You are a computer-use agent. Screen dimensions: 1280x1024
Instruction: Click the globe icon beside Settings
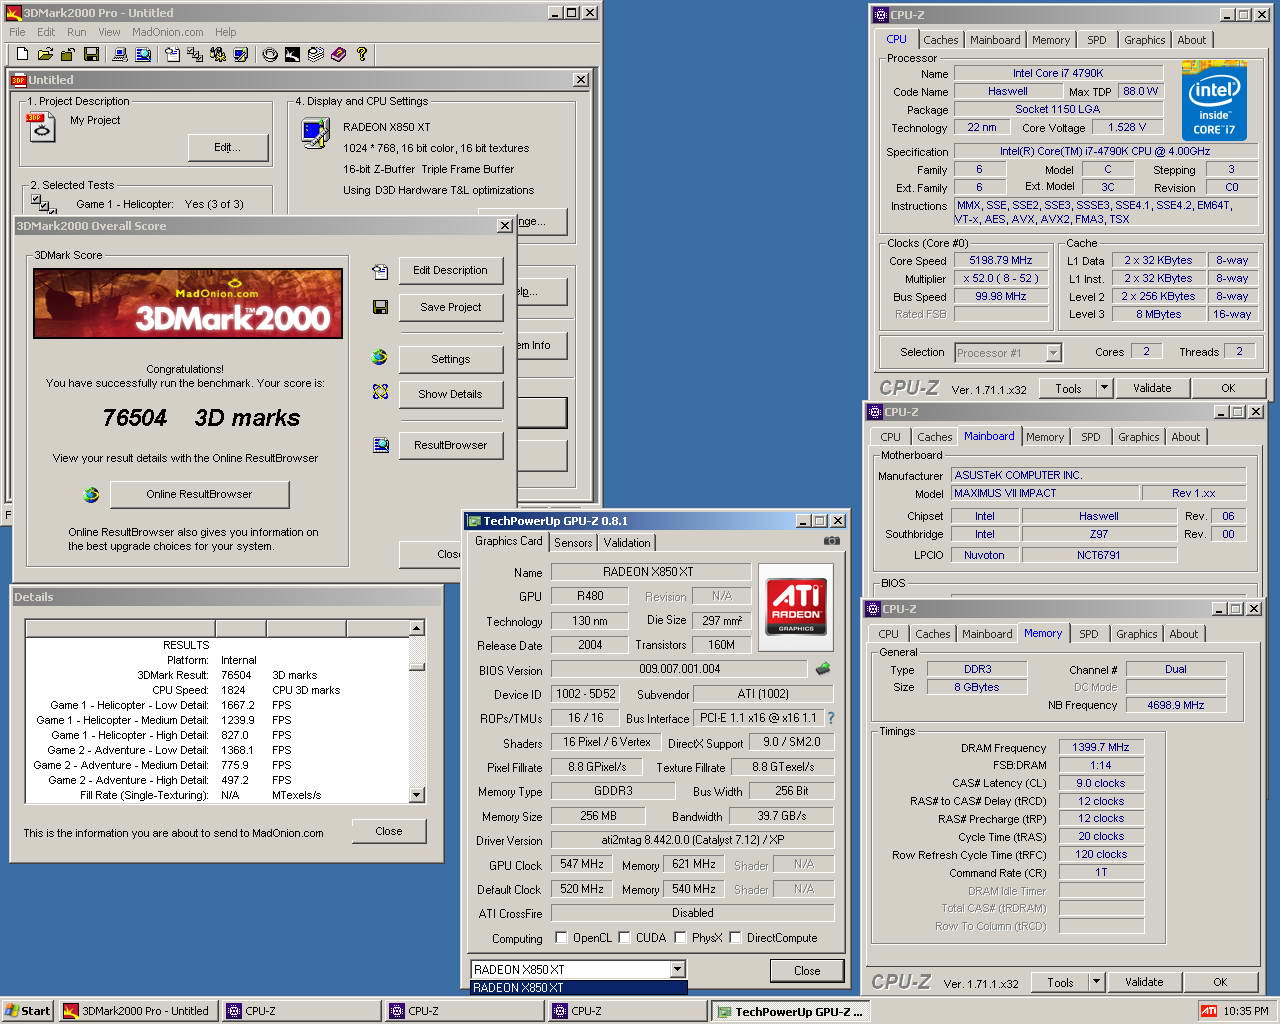coord(380,357)
